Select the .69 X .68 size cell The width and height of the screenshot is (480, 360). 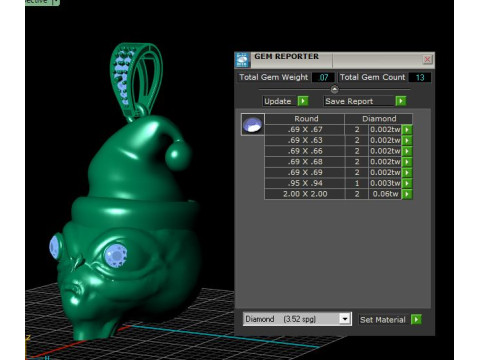click(305, 162)
